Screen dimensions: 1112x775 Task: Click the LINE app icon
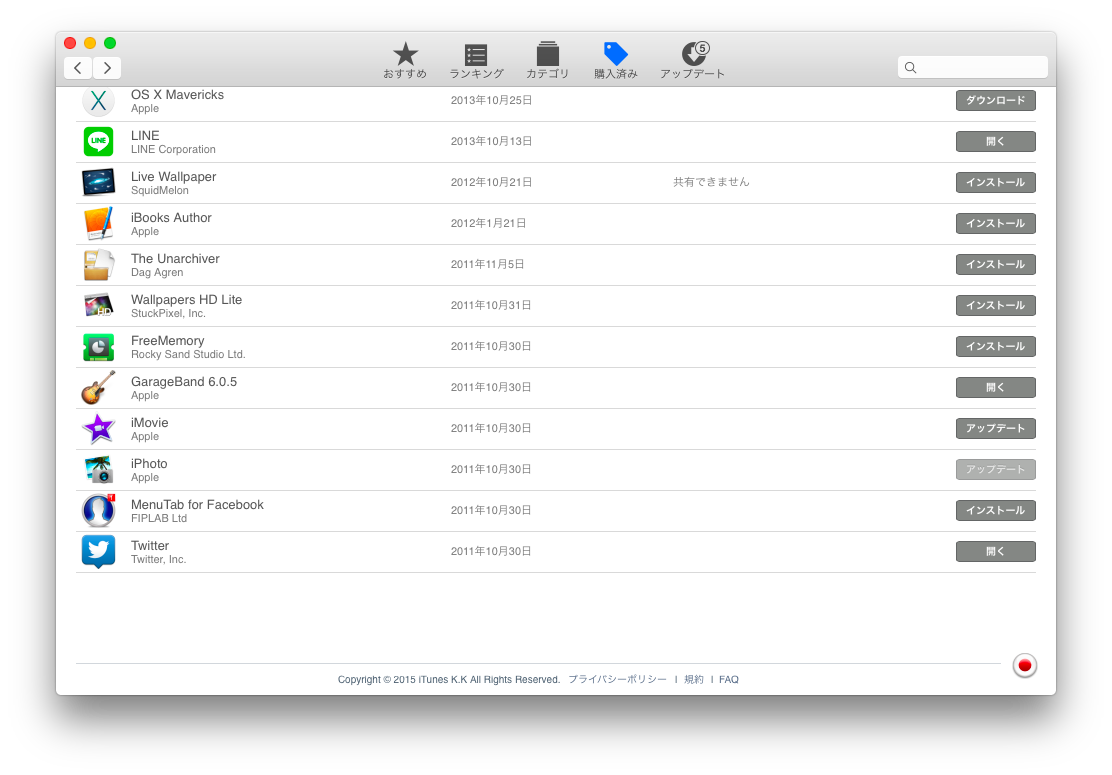point(99,141)
